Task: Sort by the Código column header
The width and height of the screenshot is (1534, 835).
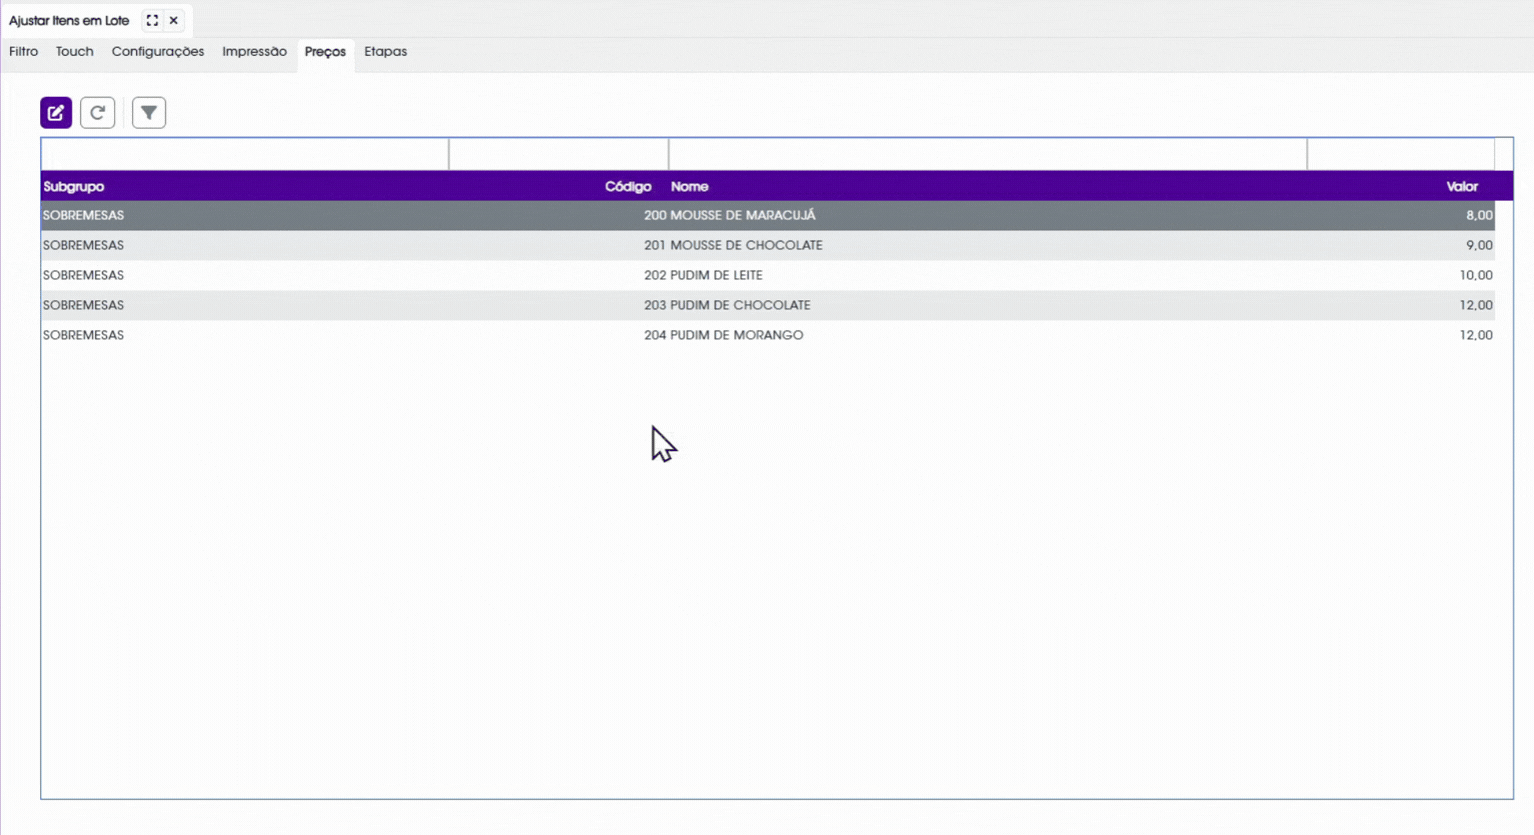Action: (x=628, y=187)
